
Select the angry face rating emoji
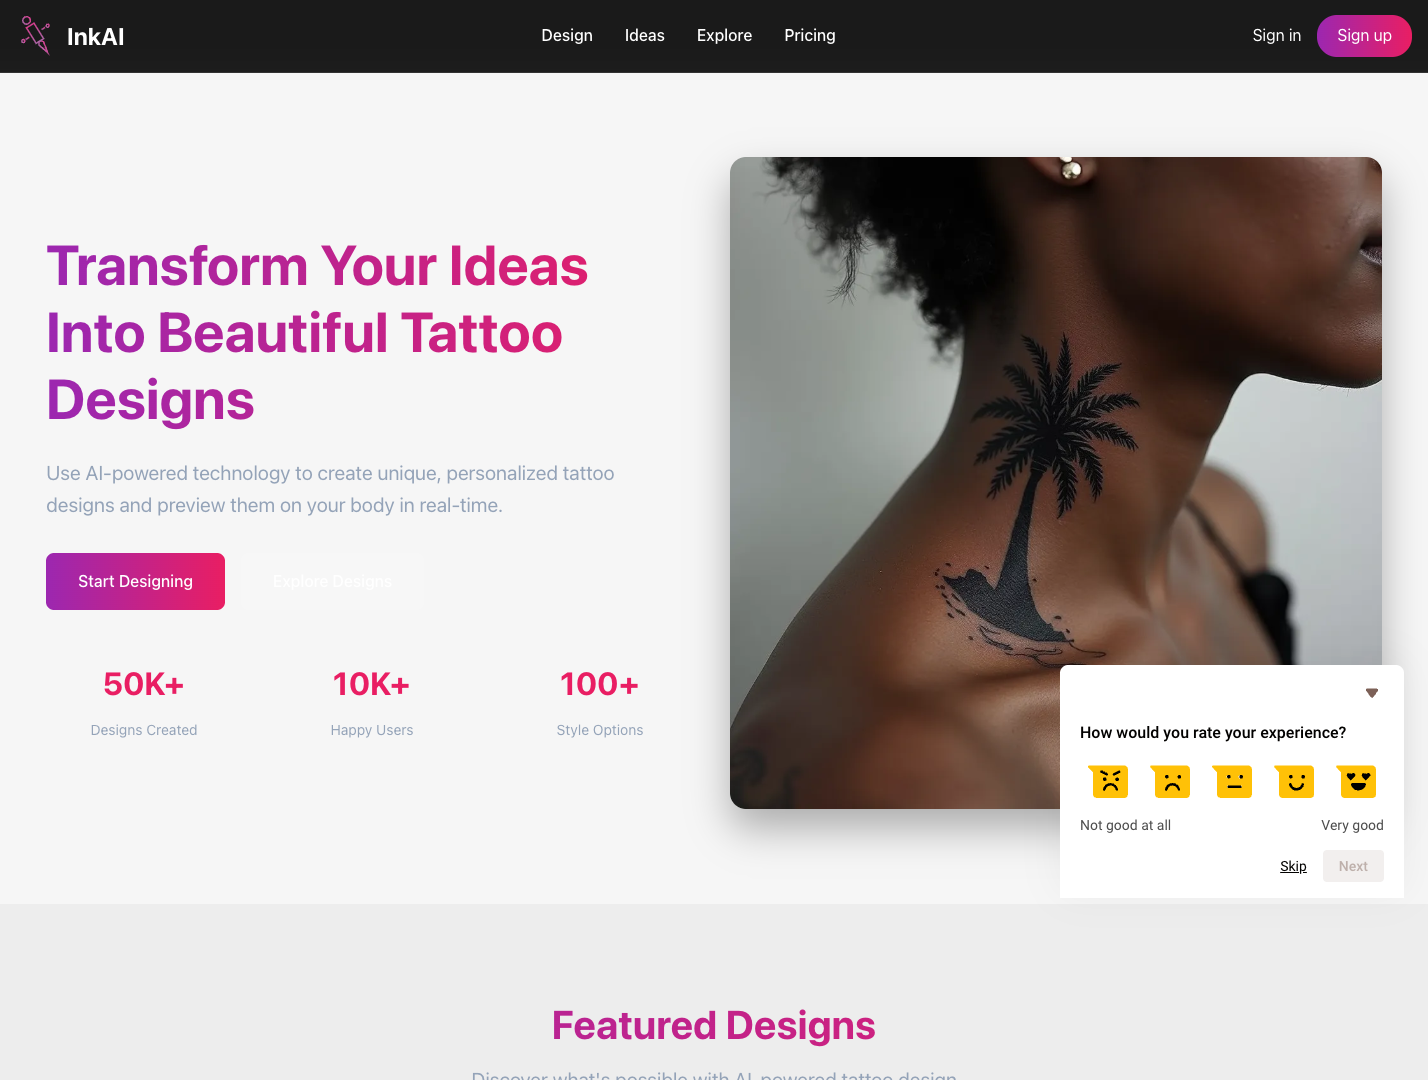(x=1109, y=781)
